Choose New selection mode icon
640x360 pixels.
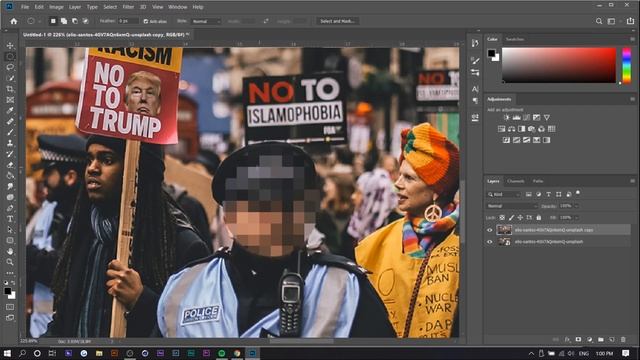click(53, 21)
